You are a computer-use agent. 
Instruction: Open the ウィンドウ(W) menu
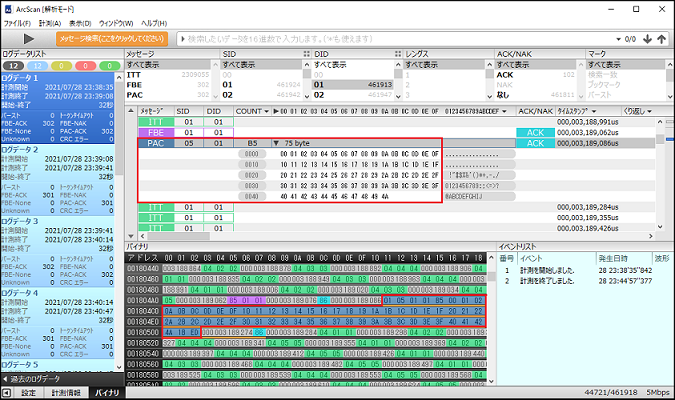tap(116, 23)
